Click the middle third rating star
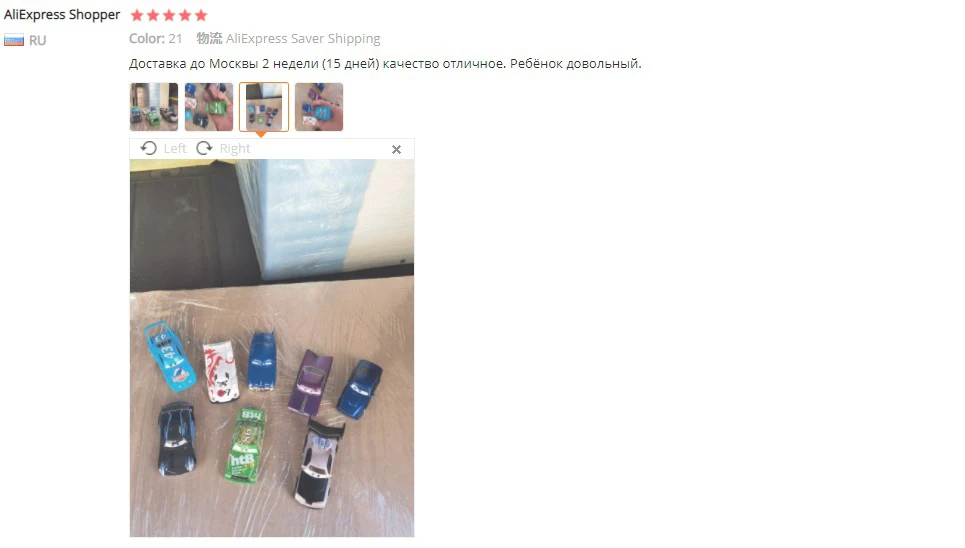The width and height of the screenshot is (965, 548). [169, 15]
